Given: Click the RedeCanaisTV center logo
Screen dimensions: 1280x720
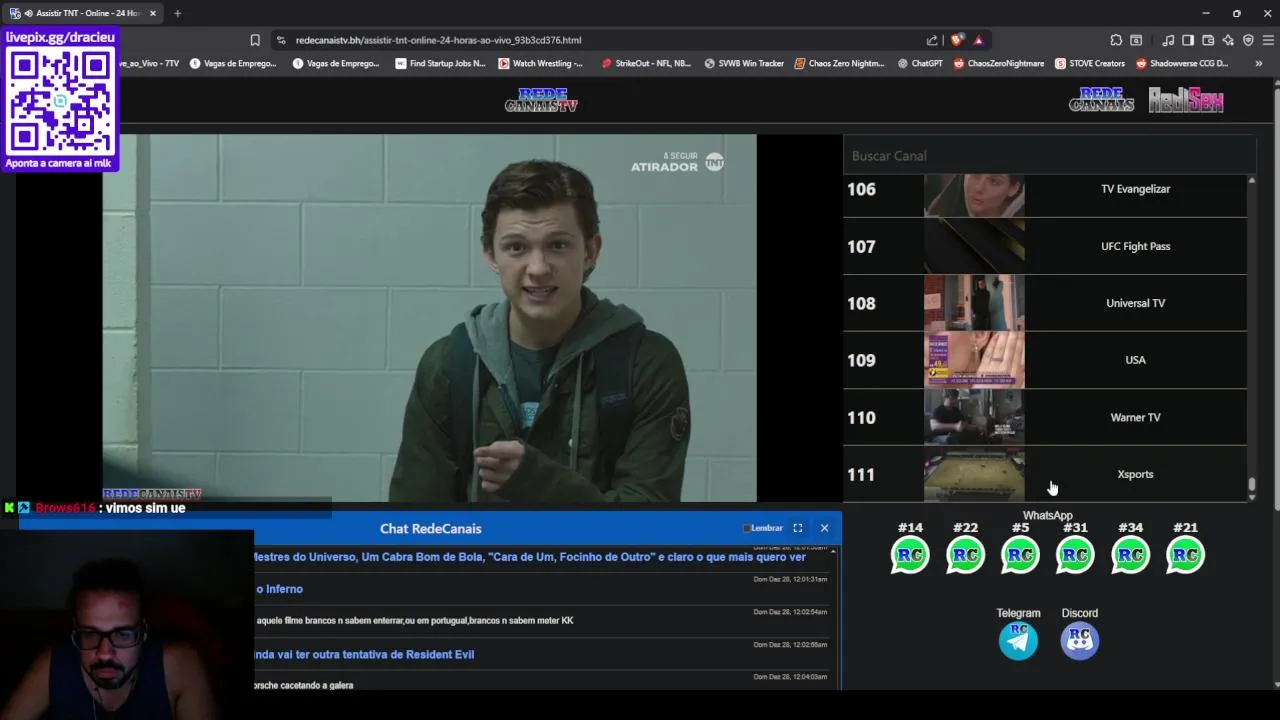Looking at the screenshot, I should (x=541, y=100).
